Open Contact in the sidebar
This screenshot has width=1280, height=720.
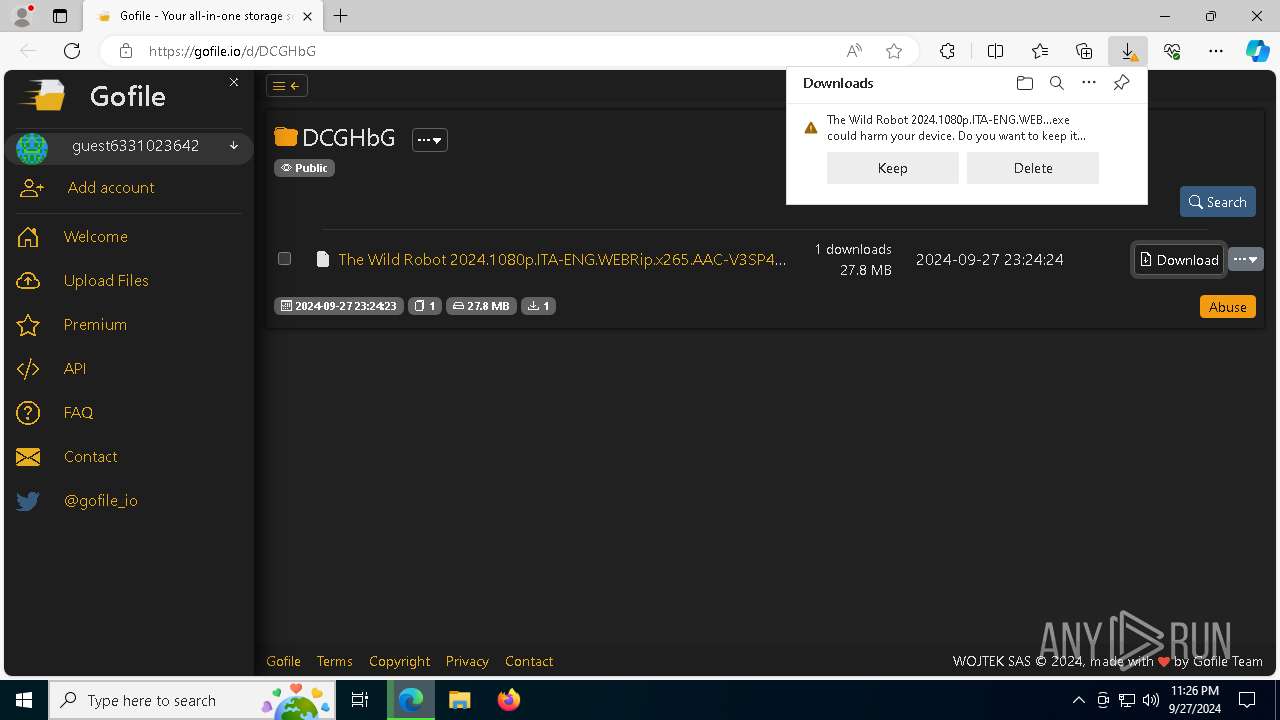(x=90, y=457)
